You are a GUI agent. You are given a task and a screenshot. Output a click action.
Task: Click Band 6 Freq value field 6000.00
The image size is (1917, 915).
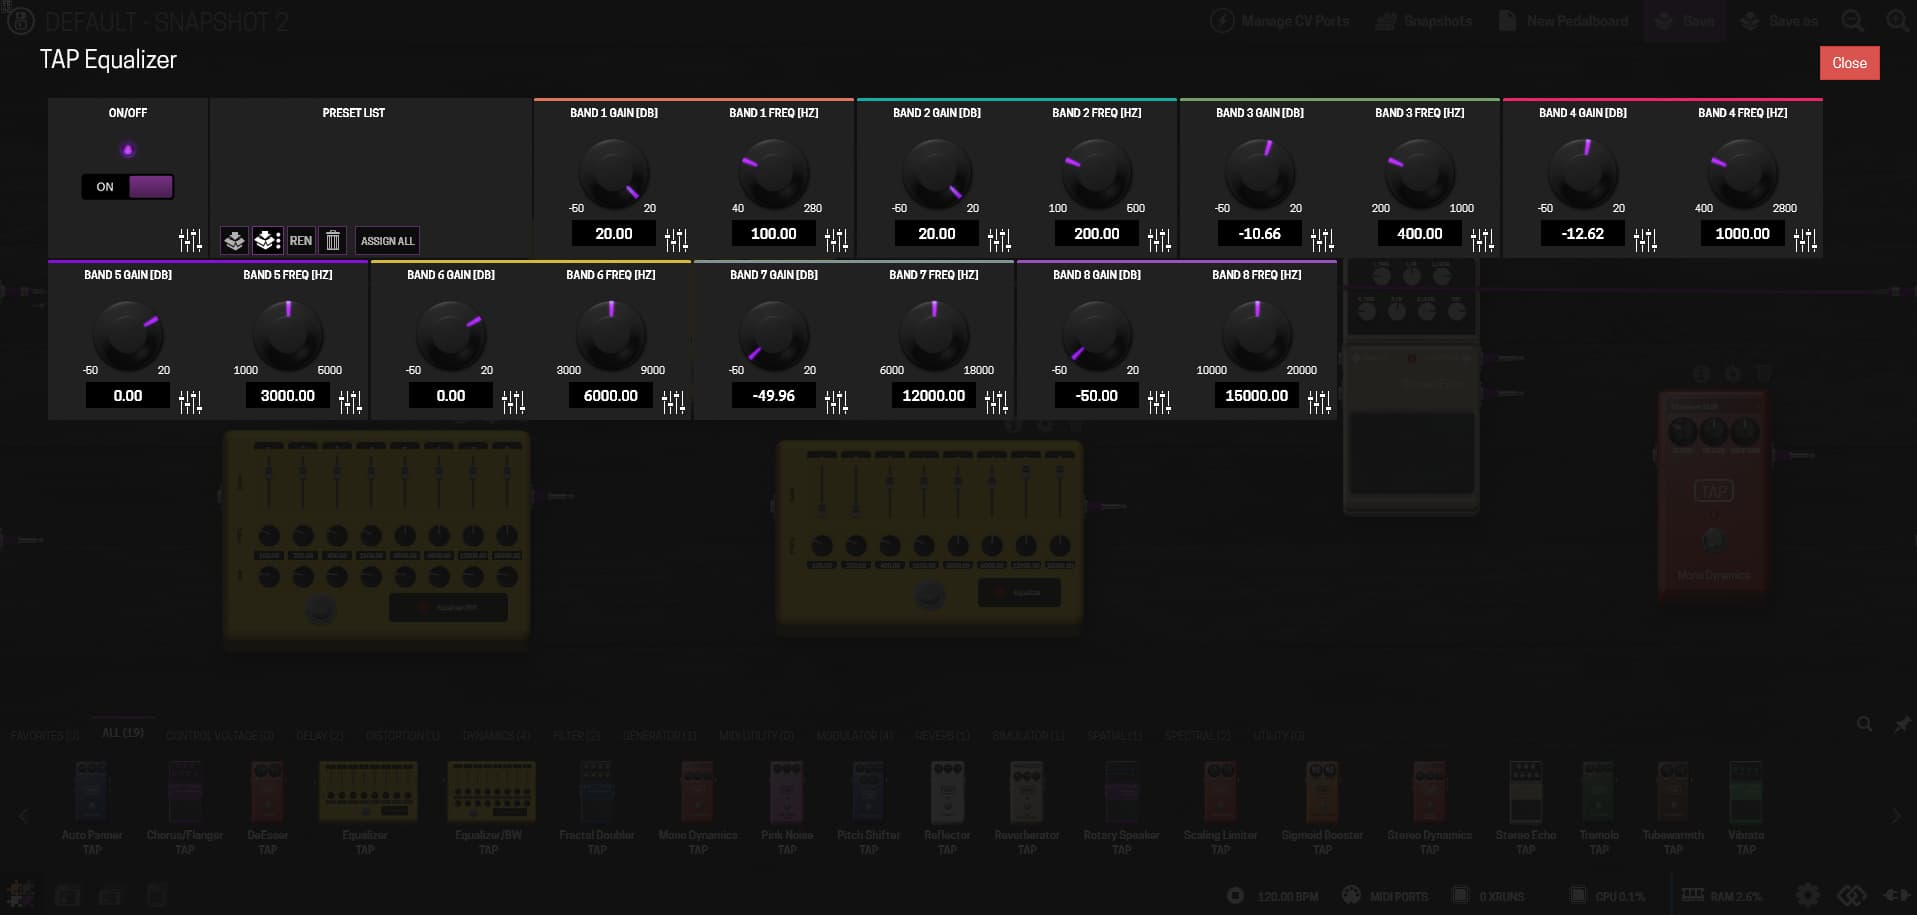tap(611, 396)
